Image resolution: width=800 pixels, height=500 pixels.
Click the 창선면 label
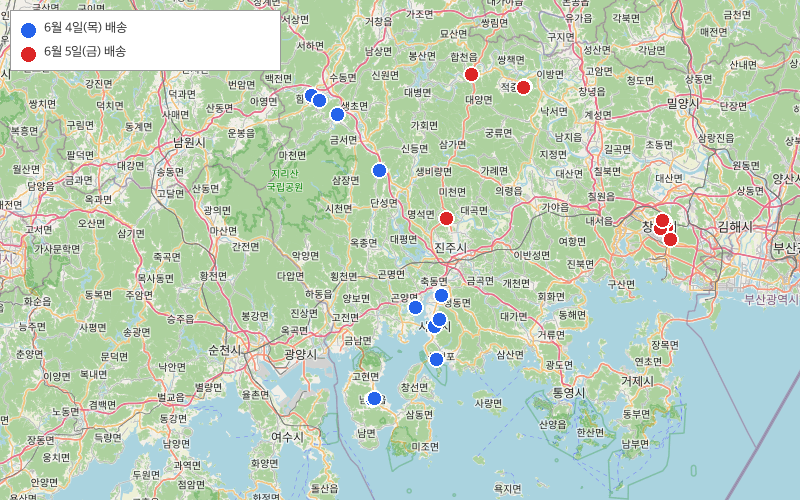[x=414, y=387]
